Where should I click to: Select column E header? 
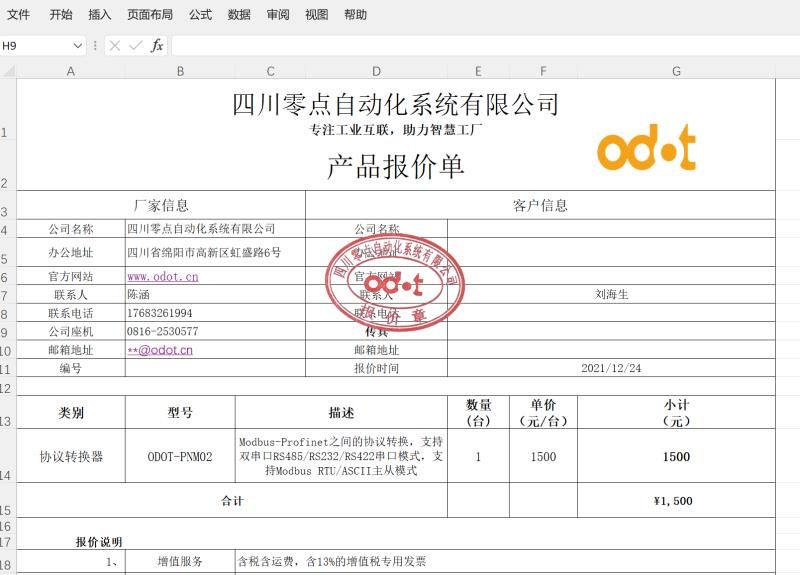click(x=478, y=71)
